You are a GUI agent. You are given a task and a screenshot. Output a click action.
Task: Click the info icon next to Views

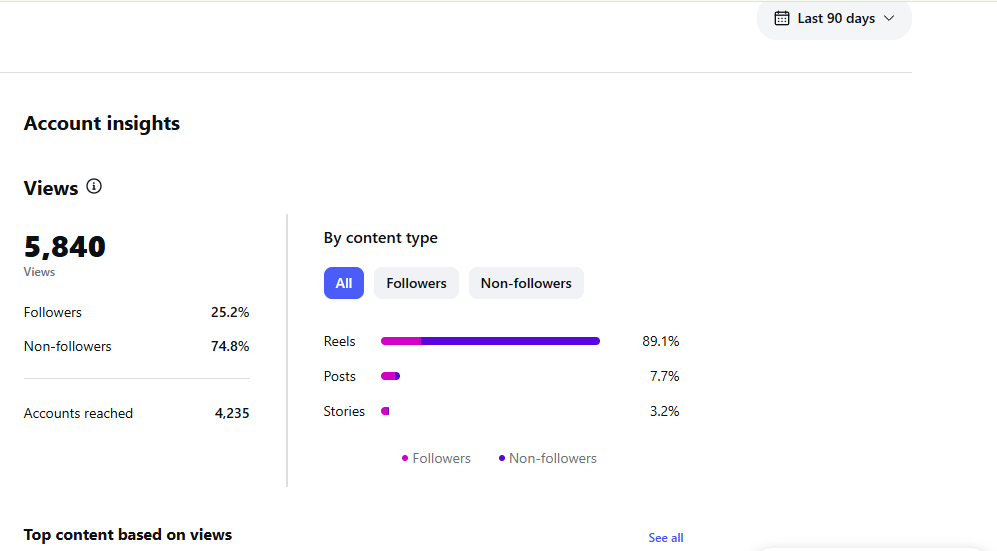point(94,186)
